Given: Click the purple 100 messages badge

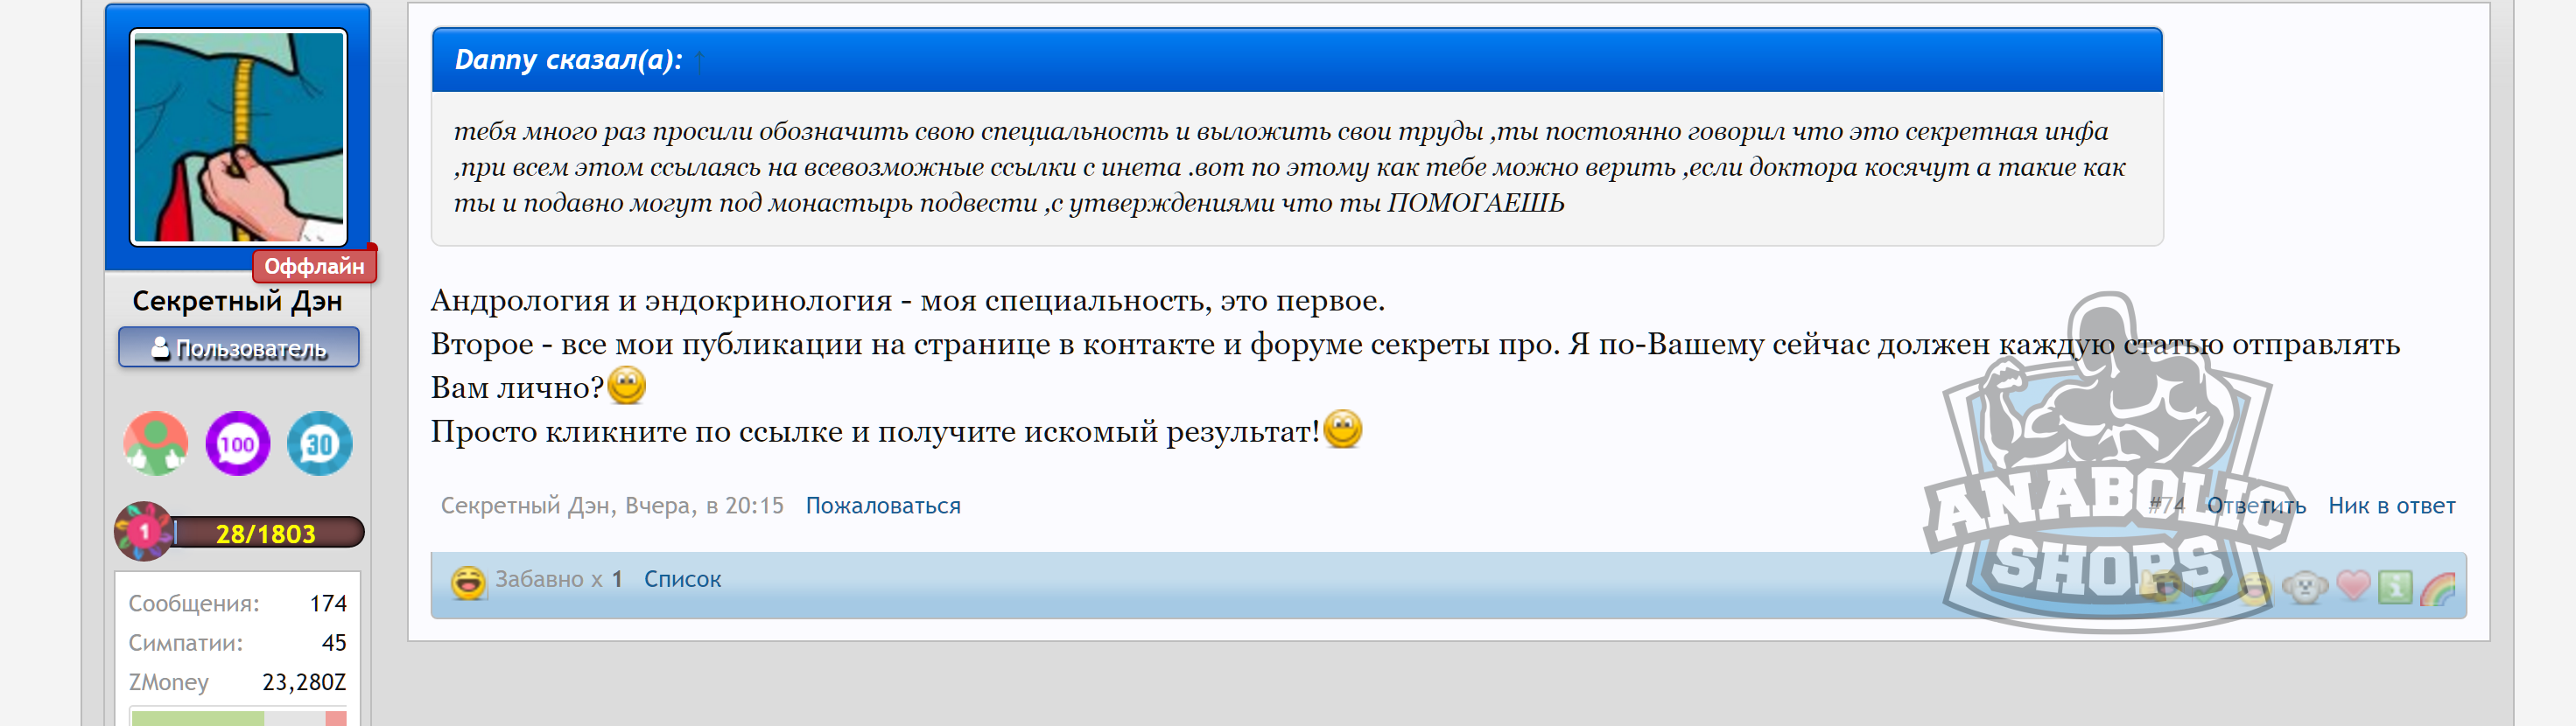Looking at the screenshot, I should pyautogui.click(x=237, y=443).
